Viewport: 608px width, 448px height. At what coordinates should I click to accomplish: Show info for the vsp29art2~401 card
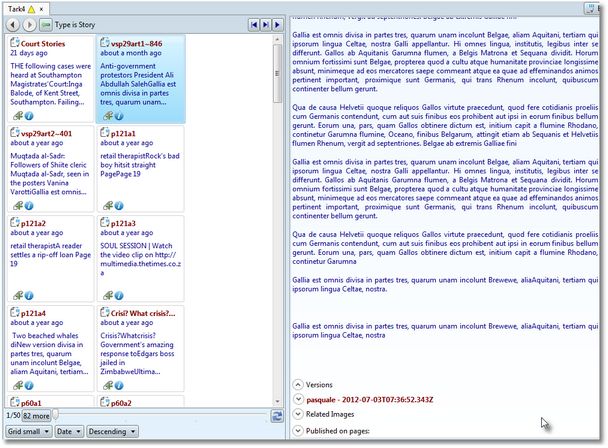29,206
